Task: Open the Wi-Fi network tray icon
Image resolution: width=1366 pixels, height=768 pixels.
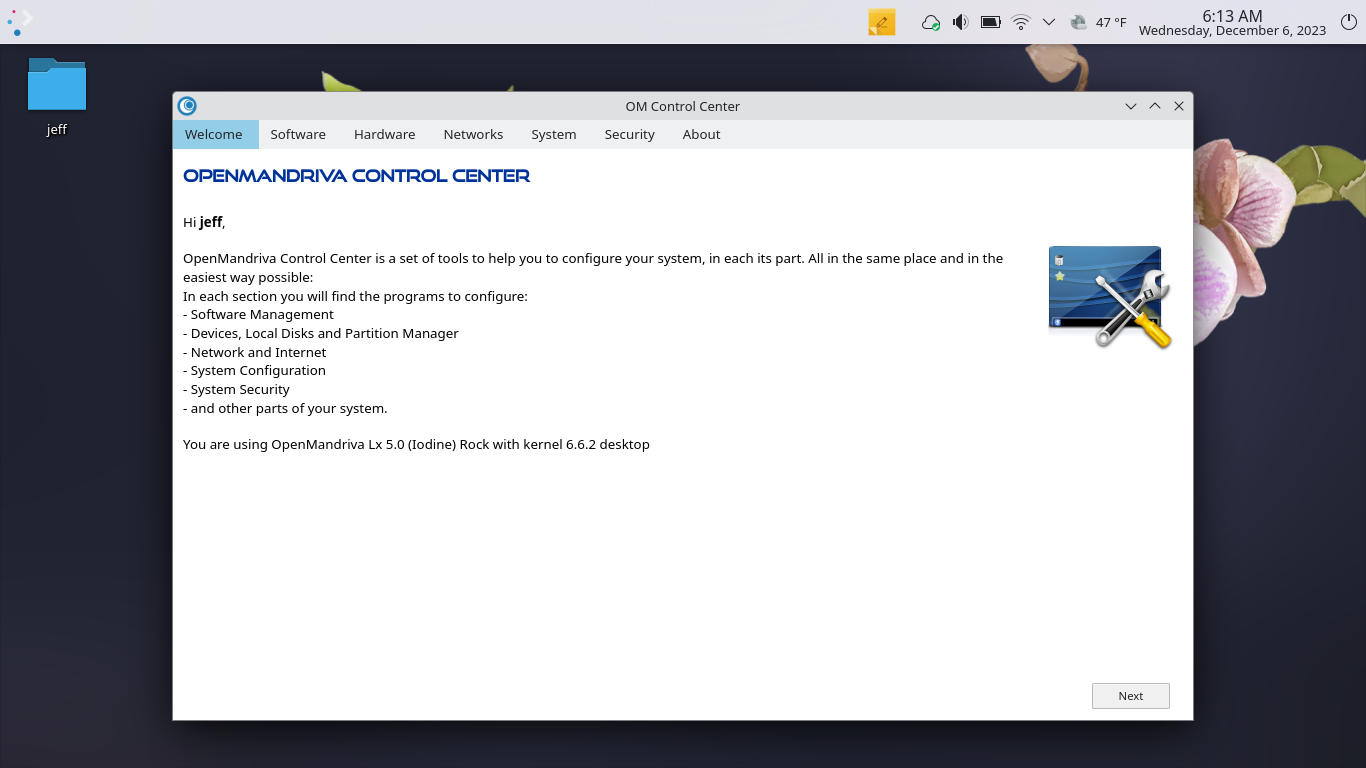Action: click(1021, 22)
